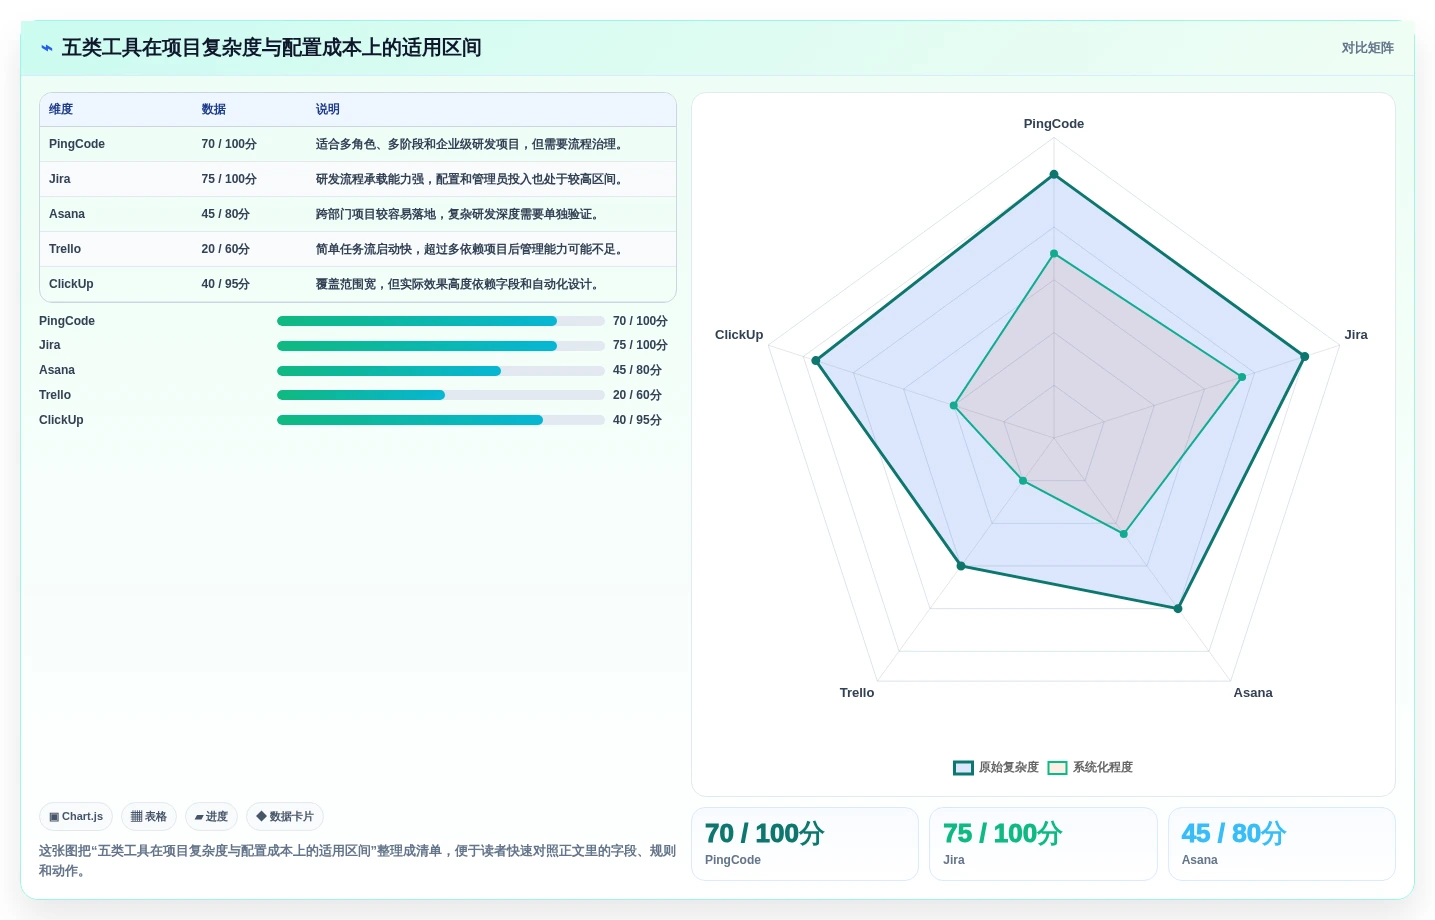Click the inner PingCode radar data point
Image resolution: width=1435 pixels, height=920 pixels.
tap(1054, 254)
